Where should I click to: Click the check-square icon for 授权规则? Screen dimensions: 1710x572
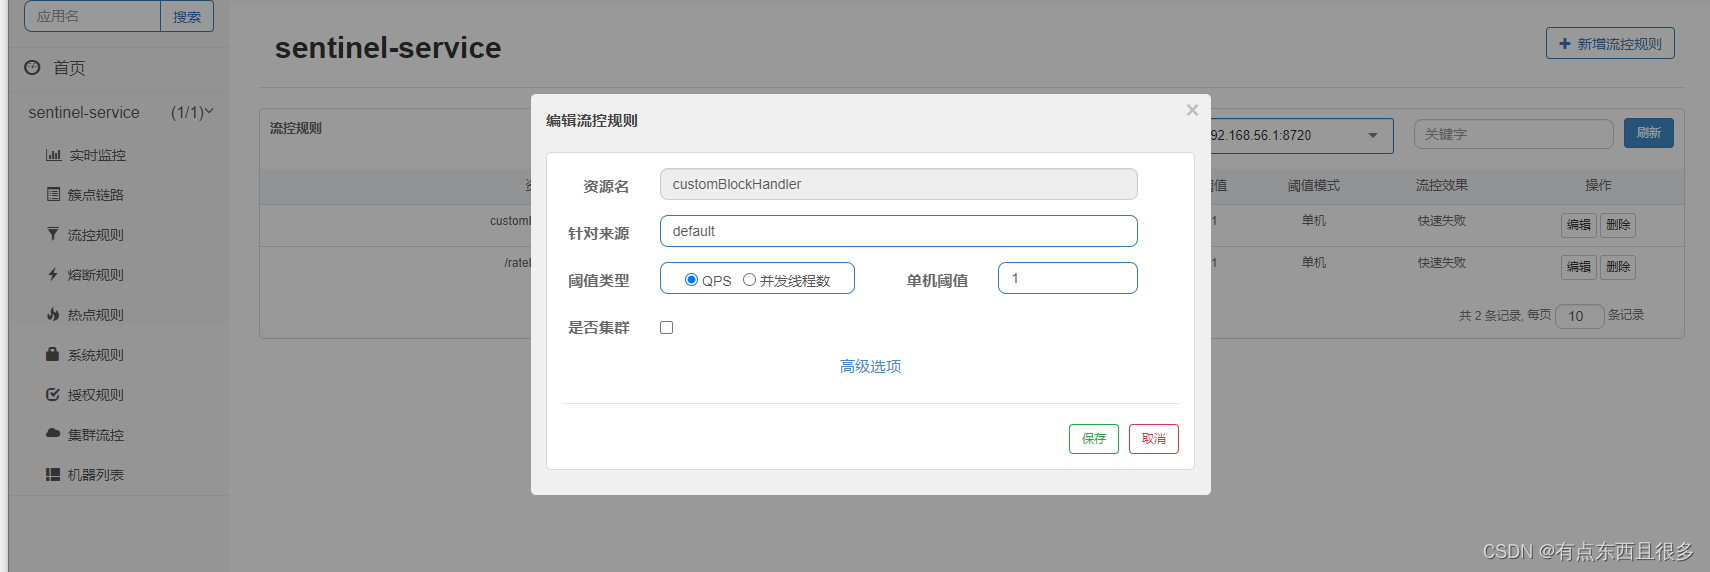point(53,394)
